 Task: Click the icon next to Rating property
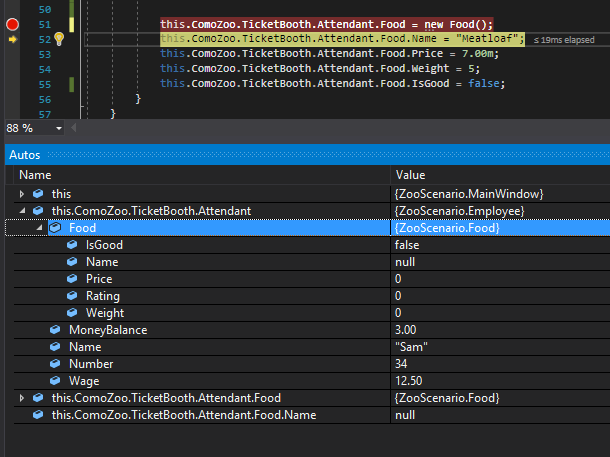72,296
